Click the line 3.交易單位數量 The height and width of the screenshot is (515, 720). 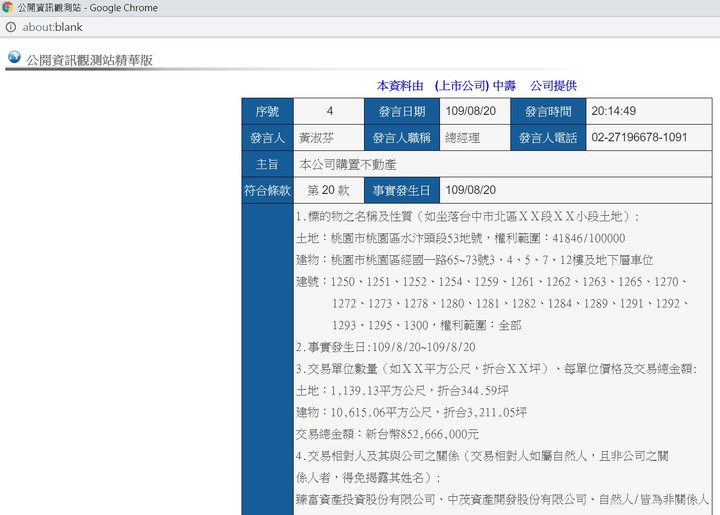click(497, 369)
